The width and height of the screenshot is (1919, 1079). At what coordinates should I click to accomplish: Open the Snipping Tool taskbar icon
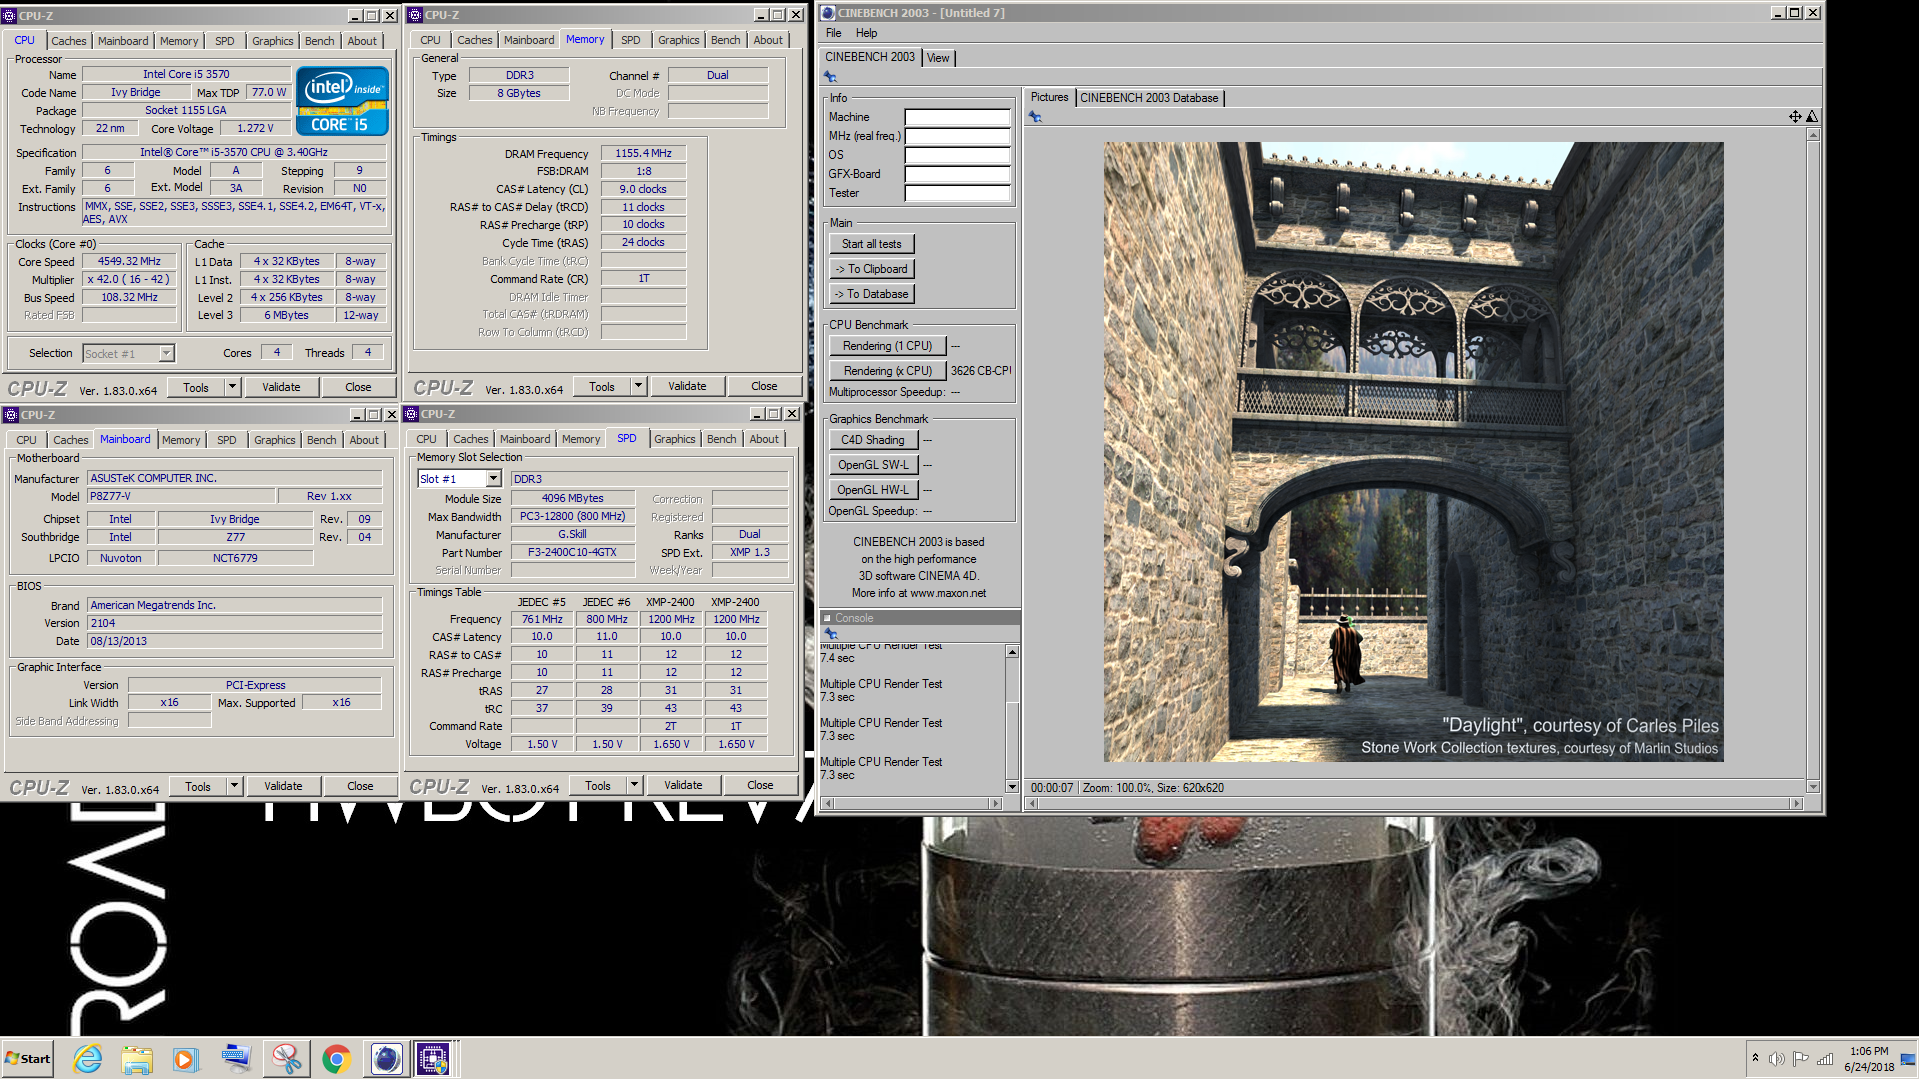[x=286, y=1058]
